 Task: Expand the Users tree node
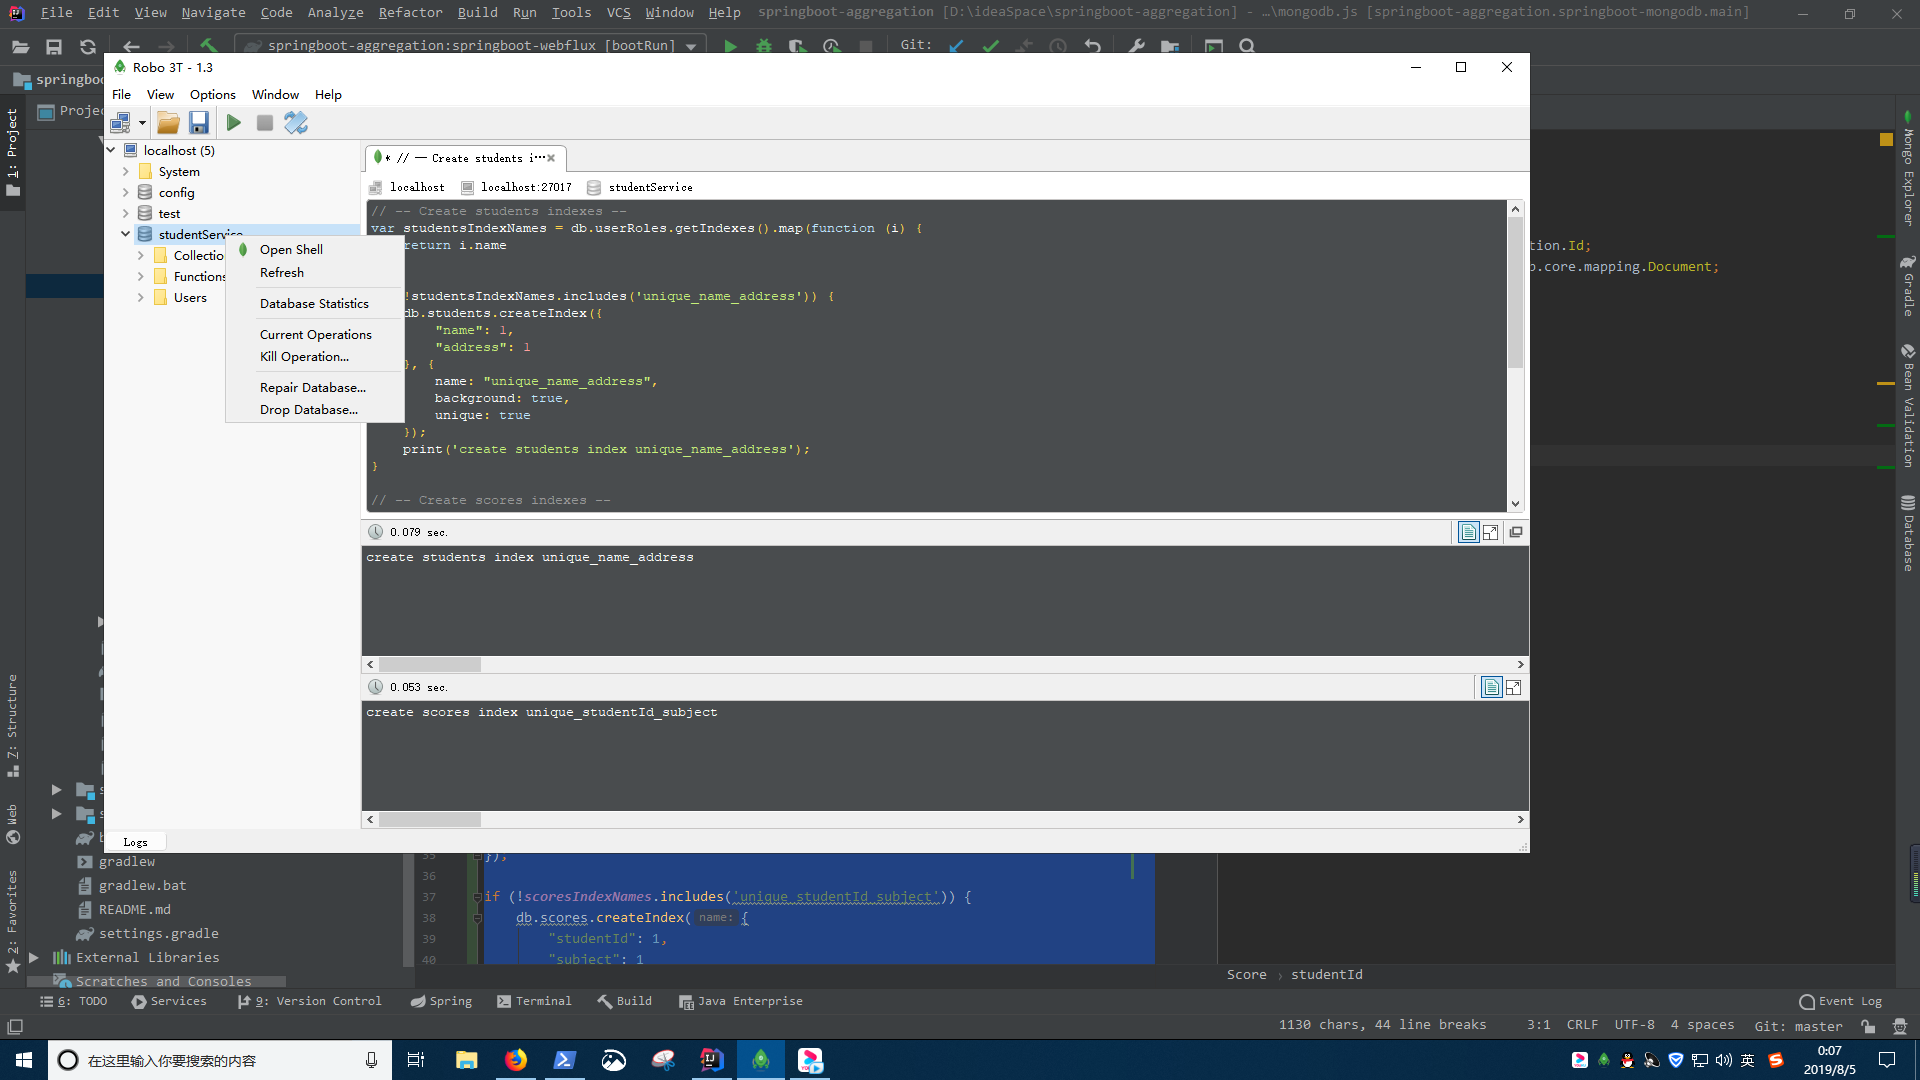(x=141, y=297)
